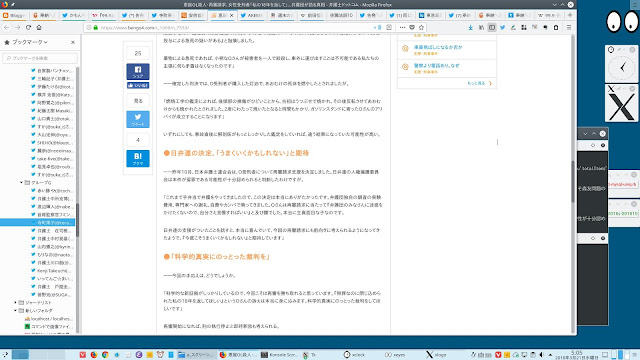Viewport: 640px width, 360px height.
Task: Collapse the 新しいフォルダ bookmark folder
Action: pyautogui.click(x=16, y=311)
